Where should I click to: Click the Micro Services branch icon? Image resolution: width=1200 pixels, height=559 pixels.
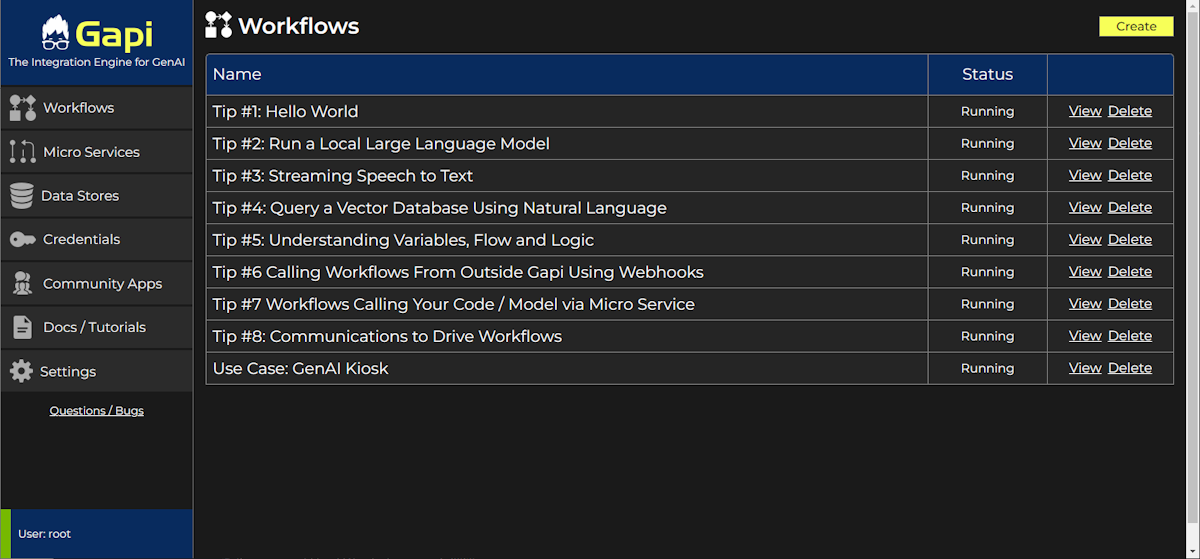click(22, 152)
